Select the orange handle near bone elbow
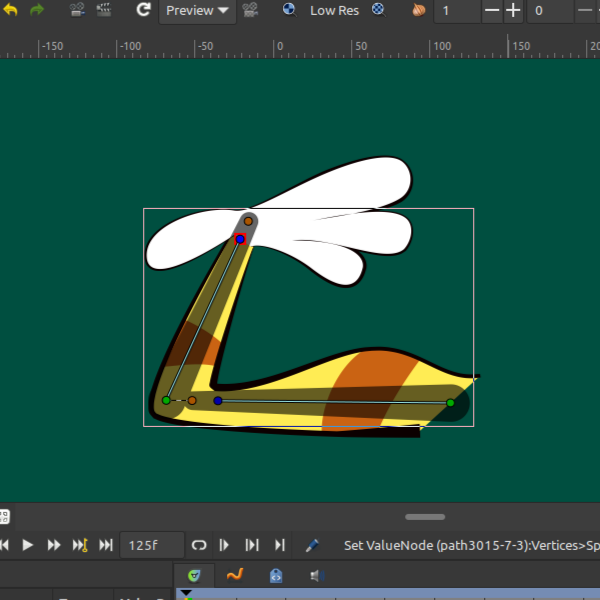Viewport: 600px width, 600px height. (192, 400)
